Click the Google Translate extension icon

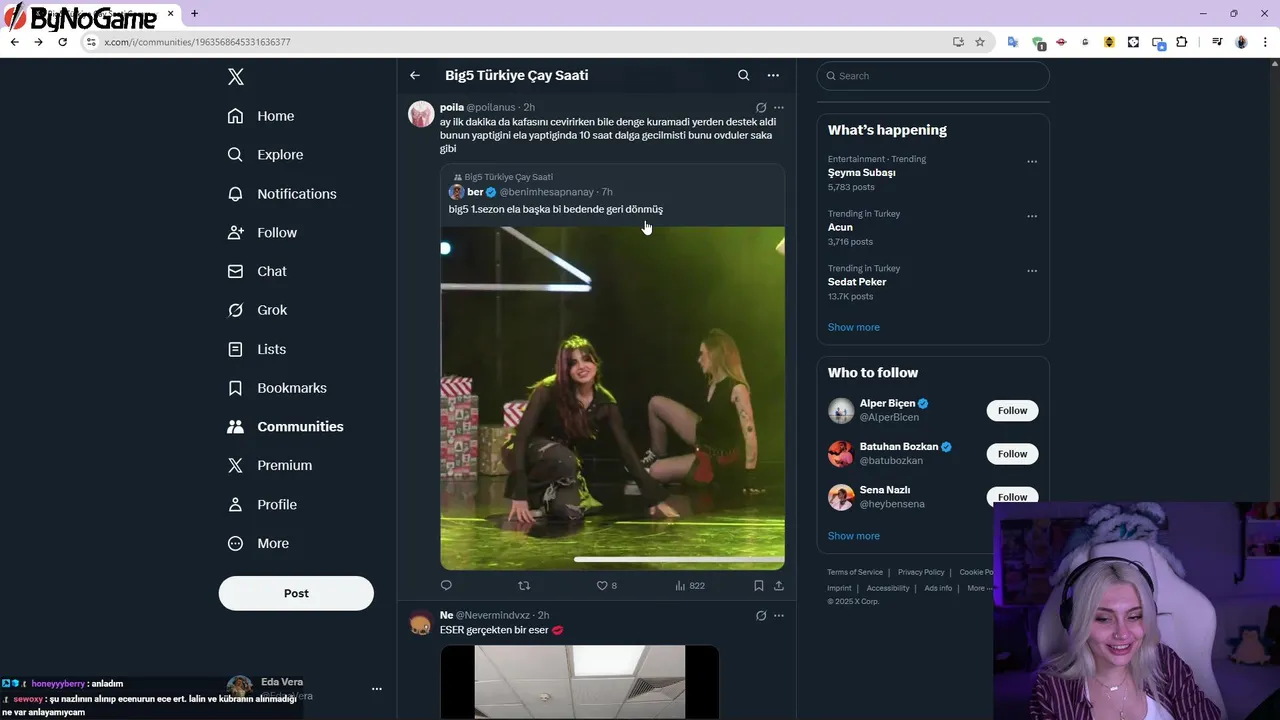coord(1013,42)
